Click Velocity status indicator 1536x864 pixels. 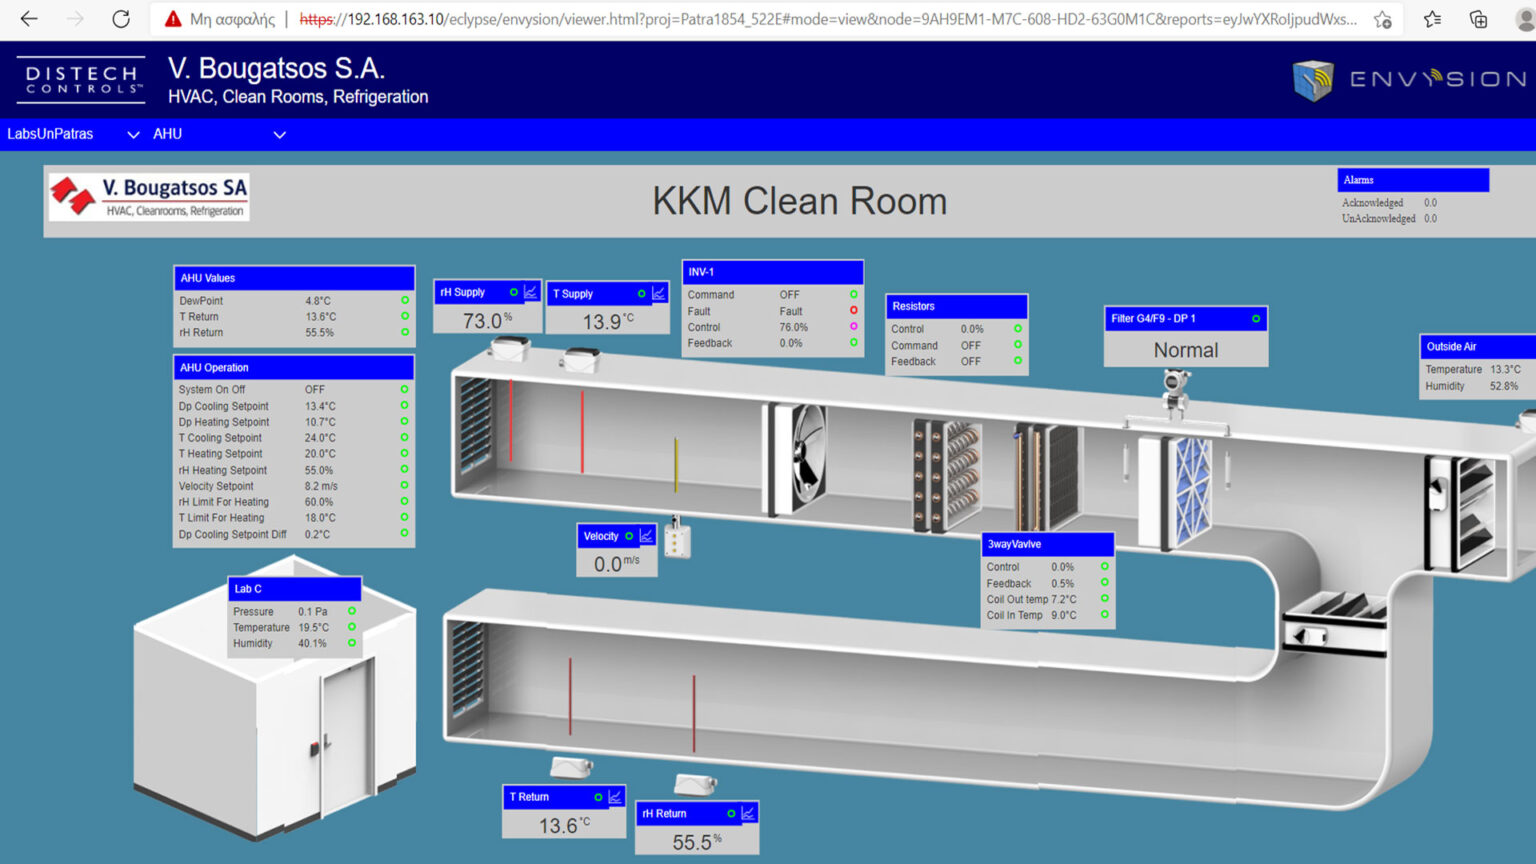[629, 536]
